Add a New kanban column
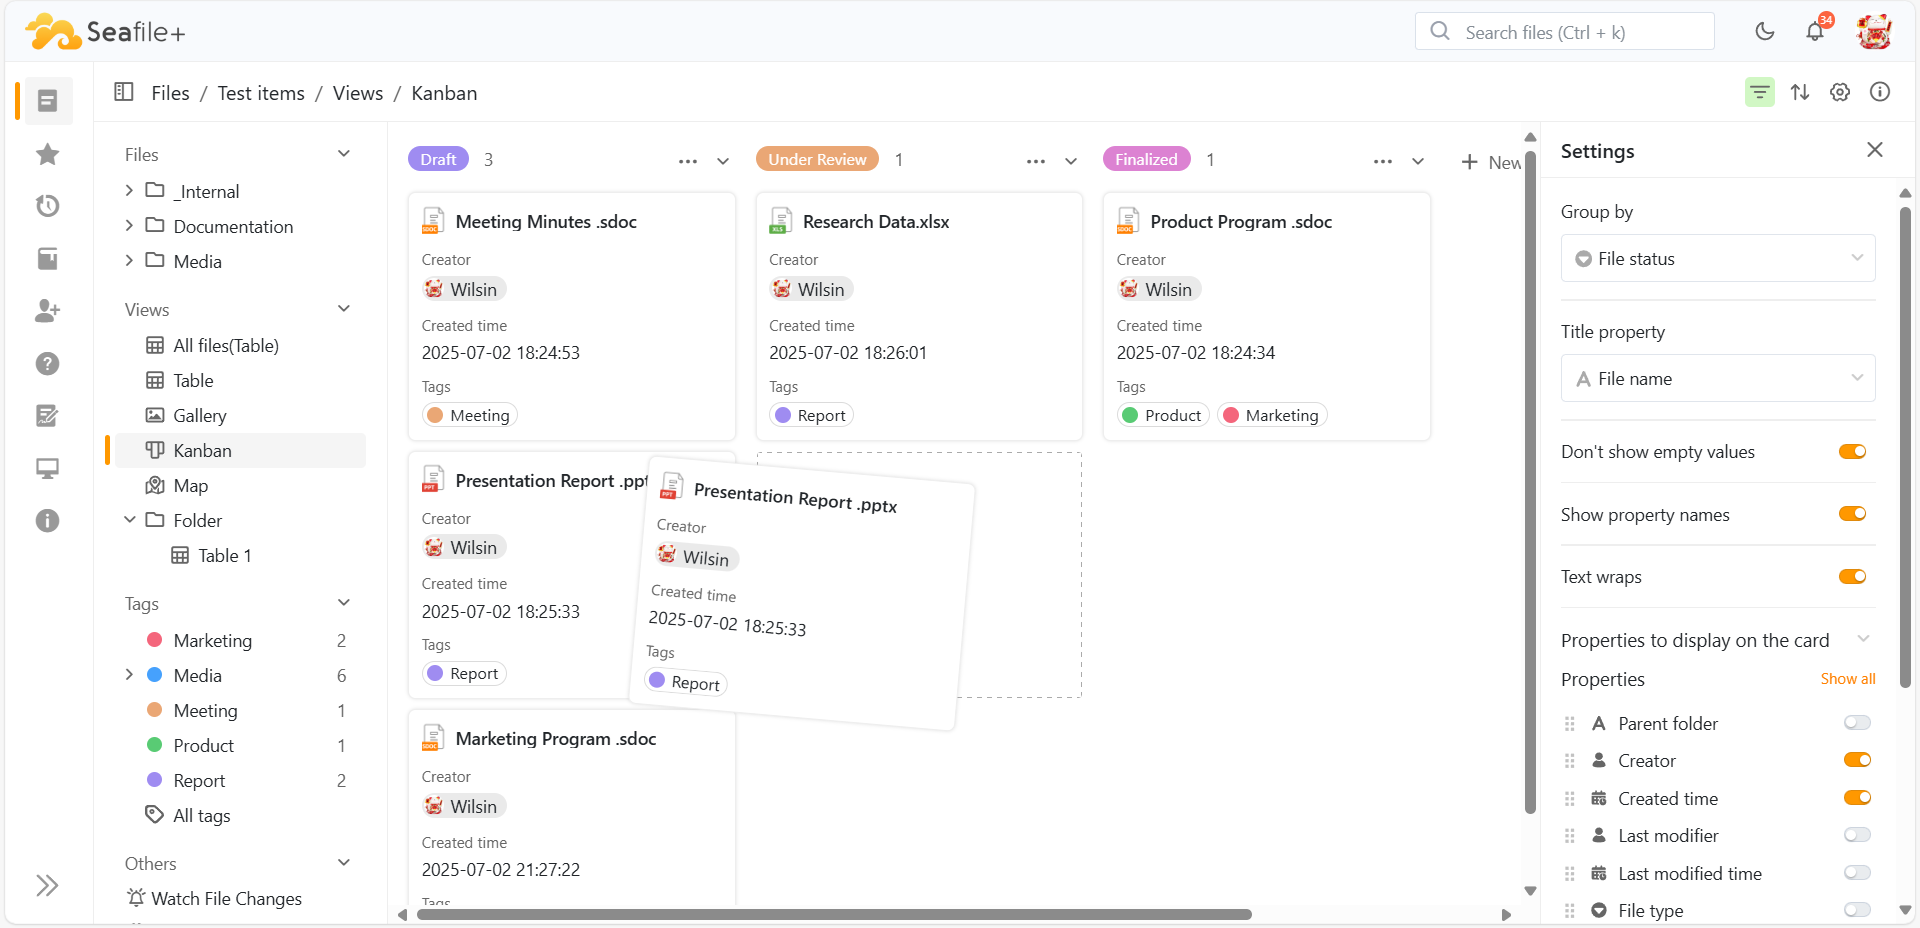 [x=1492, y=162]
